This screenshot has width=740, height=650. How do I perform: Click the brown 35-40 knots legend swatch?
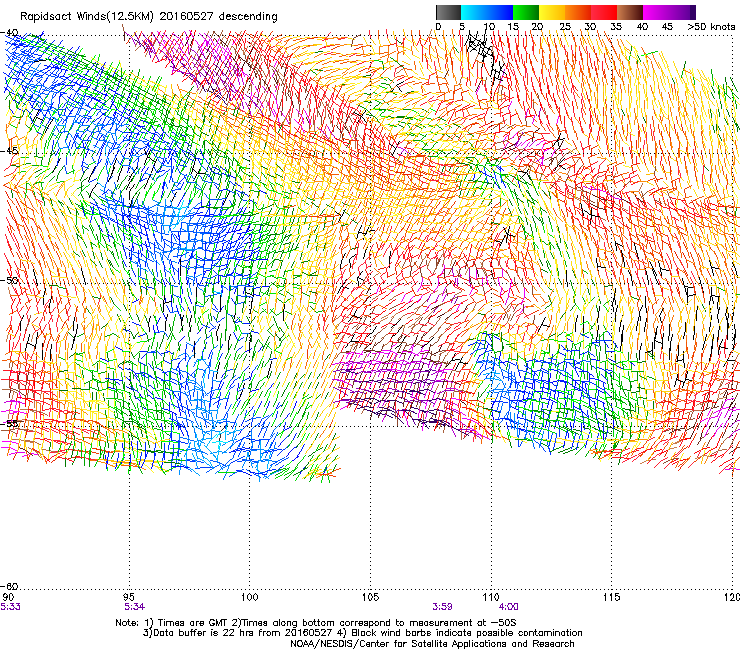630,12
